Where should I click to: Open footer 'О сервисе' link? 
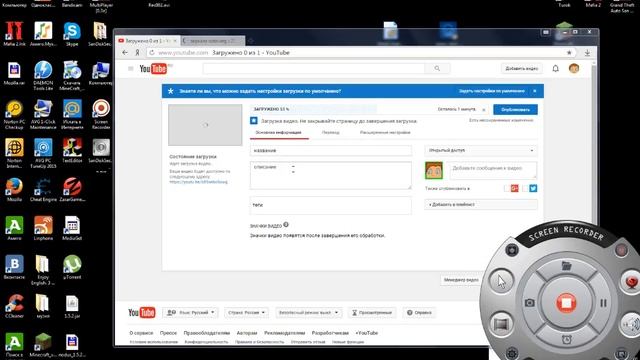[141, 333]
